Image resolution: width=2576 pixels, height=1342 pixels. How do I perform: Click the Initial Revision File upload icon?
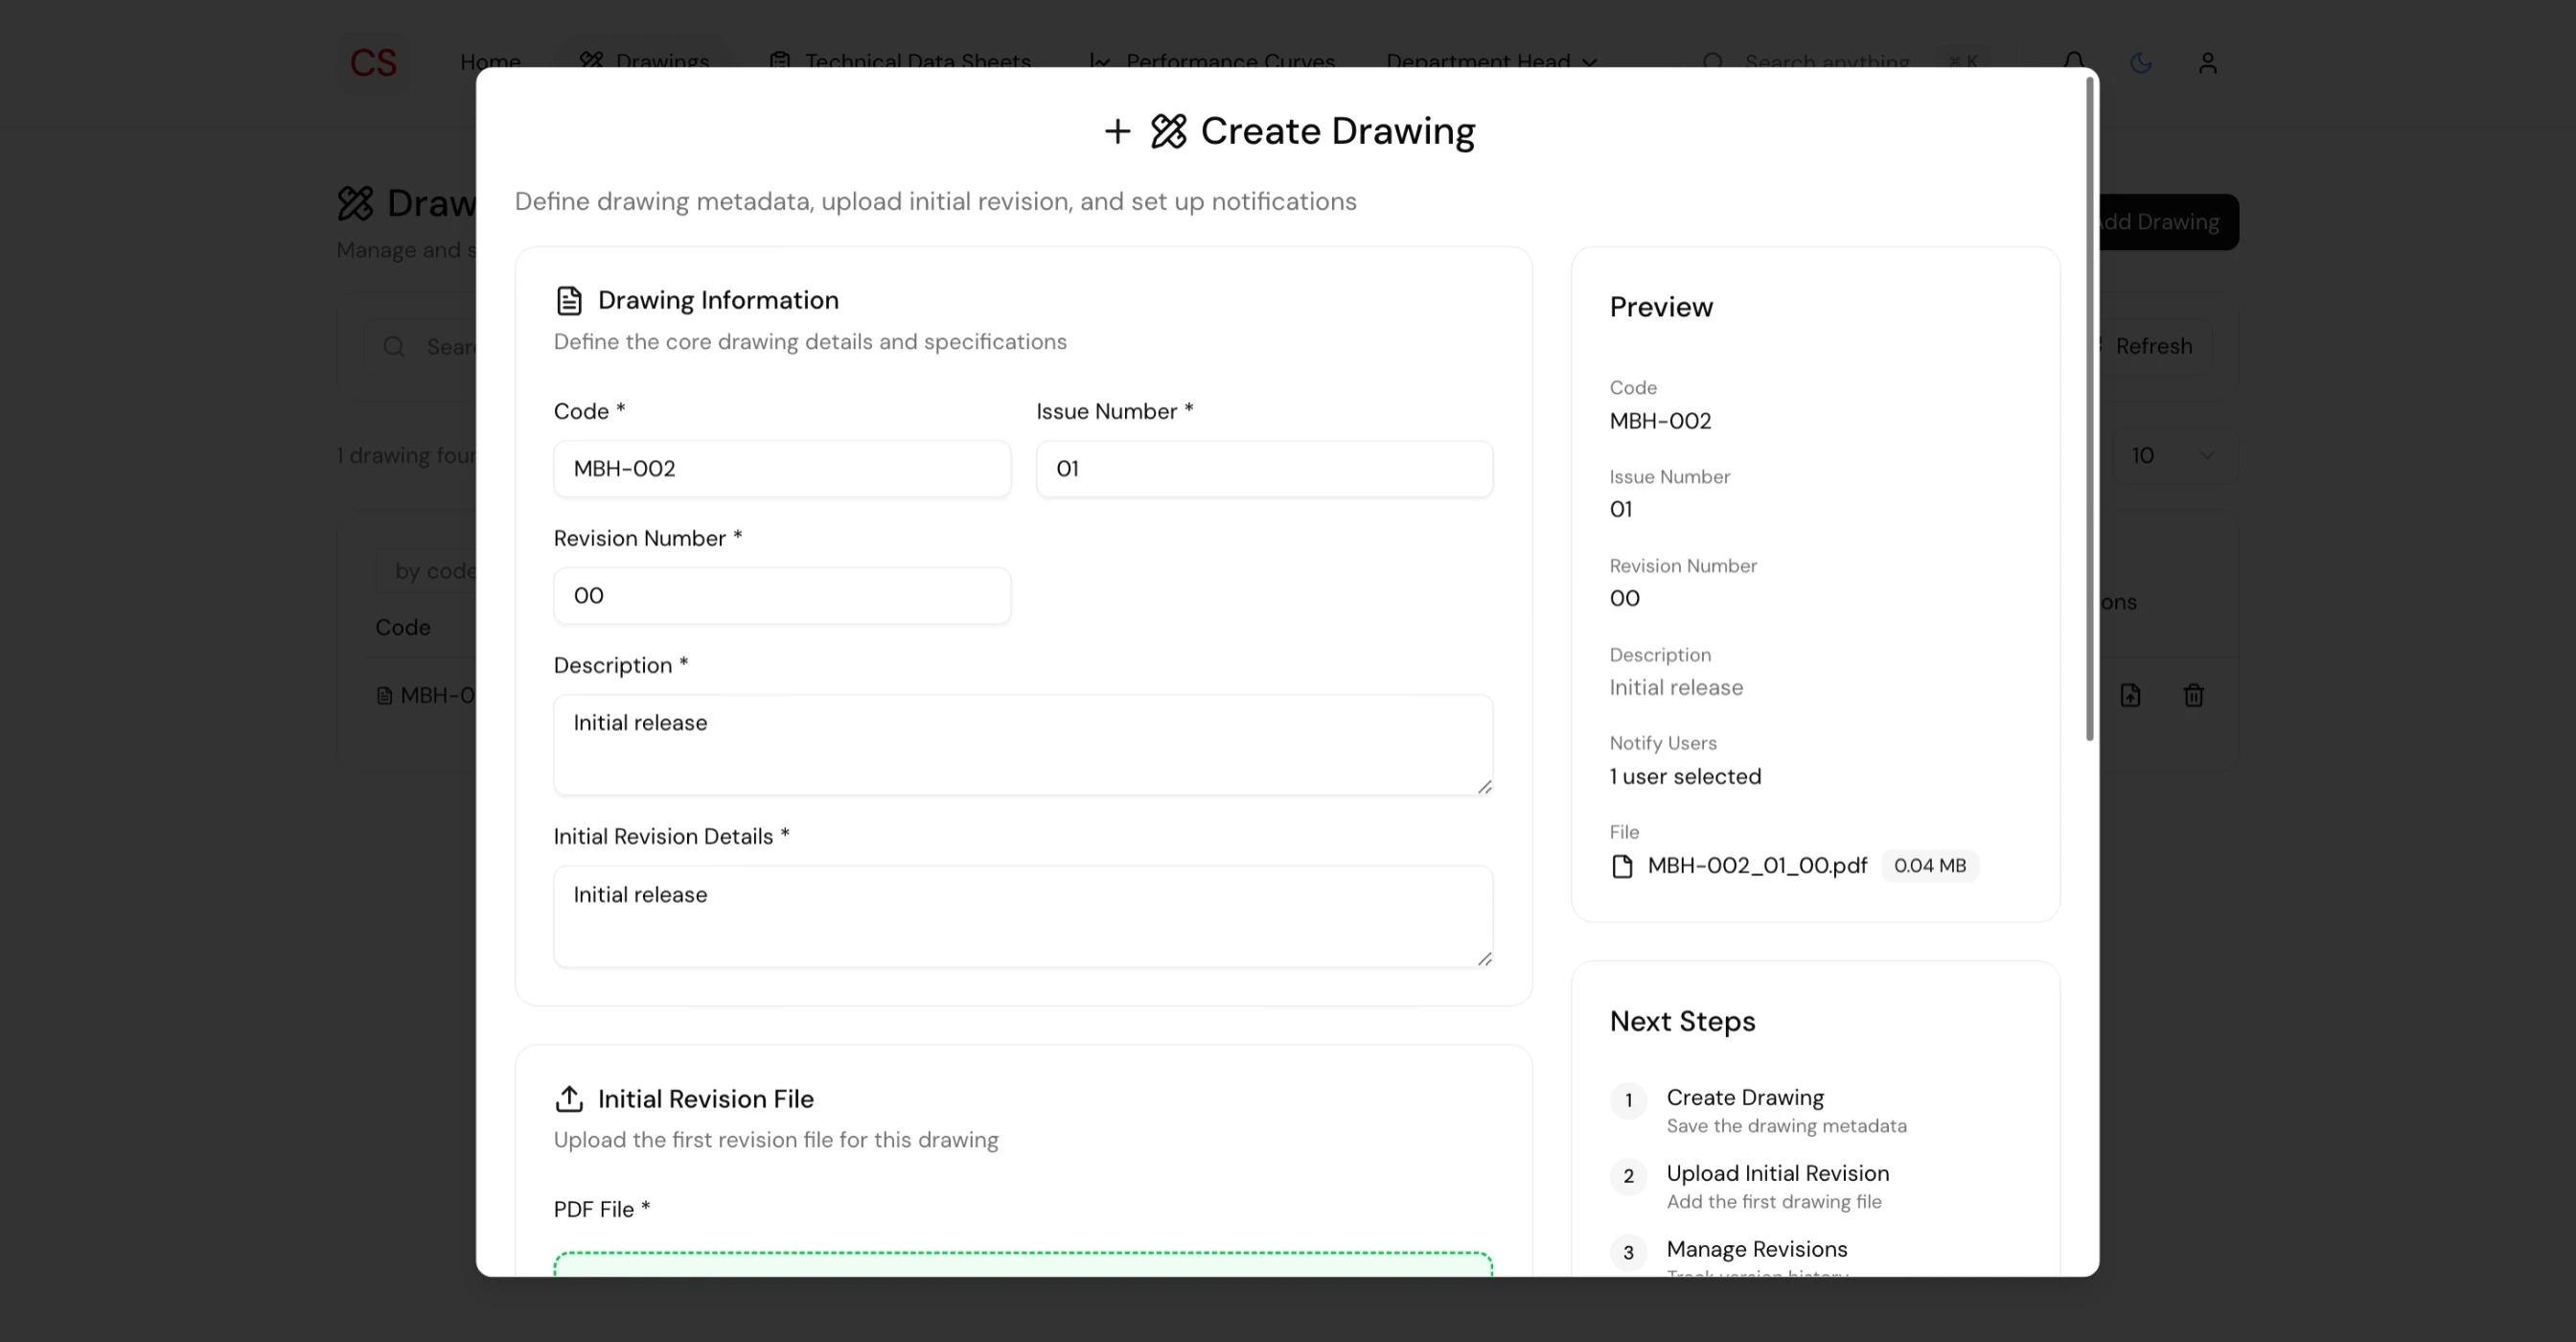569,1098
